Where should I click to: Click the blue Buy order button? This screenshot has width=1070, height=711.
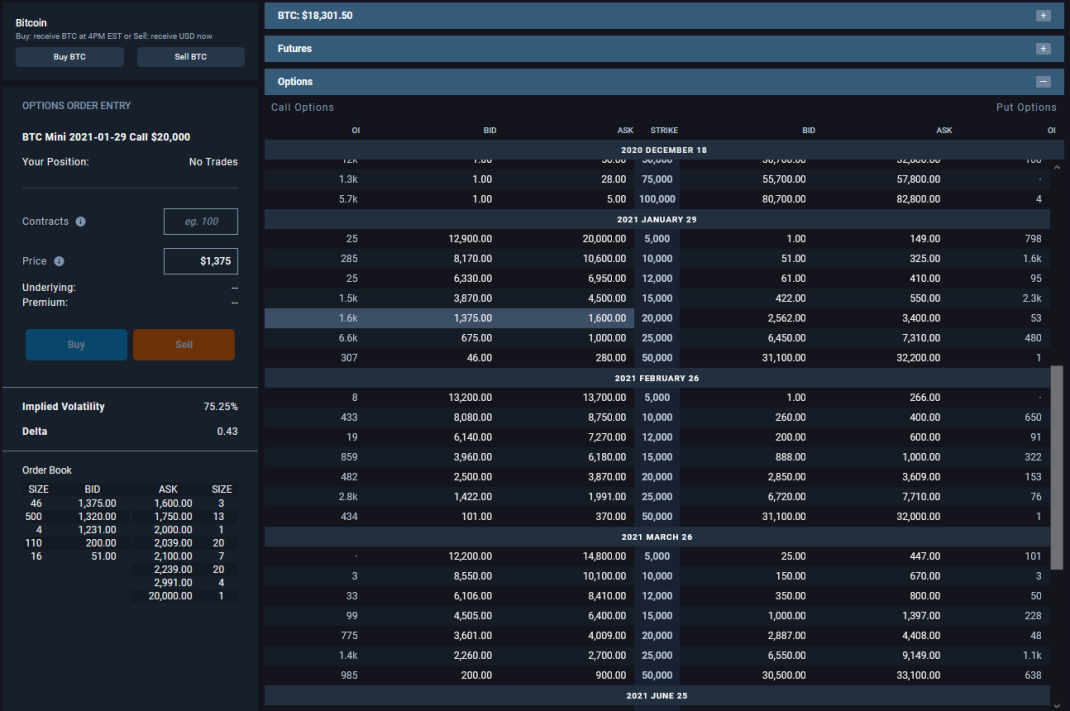76,345
